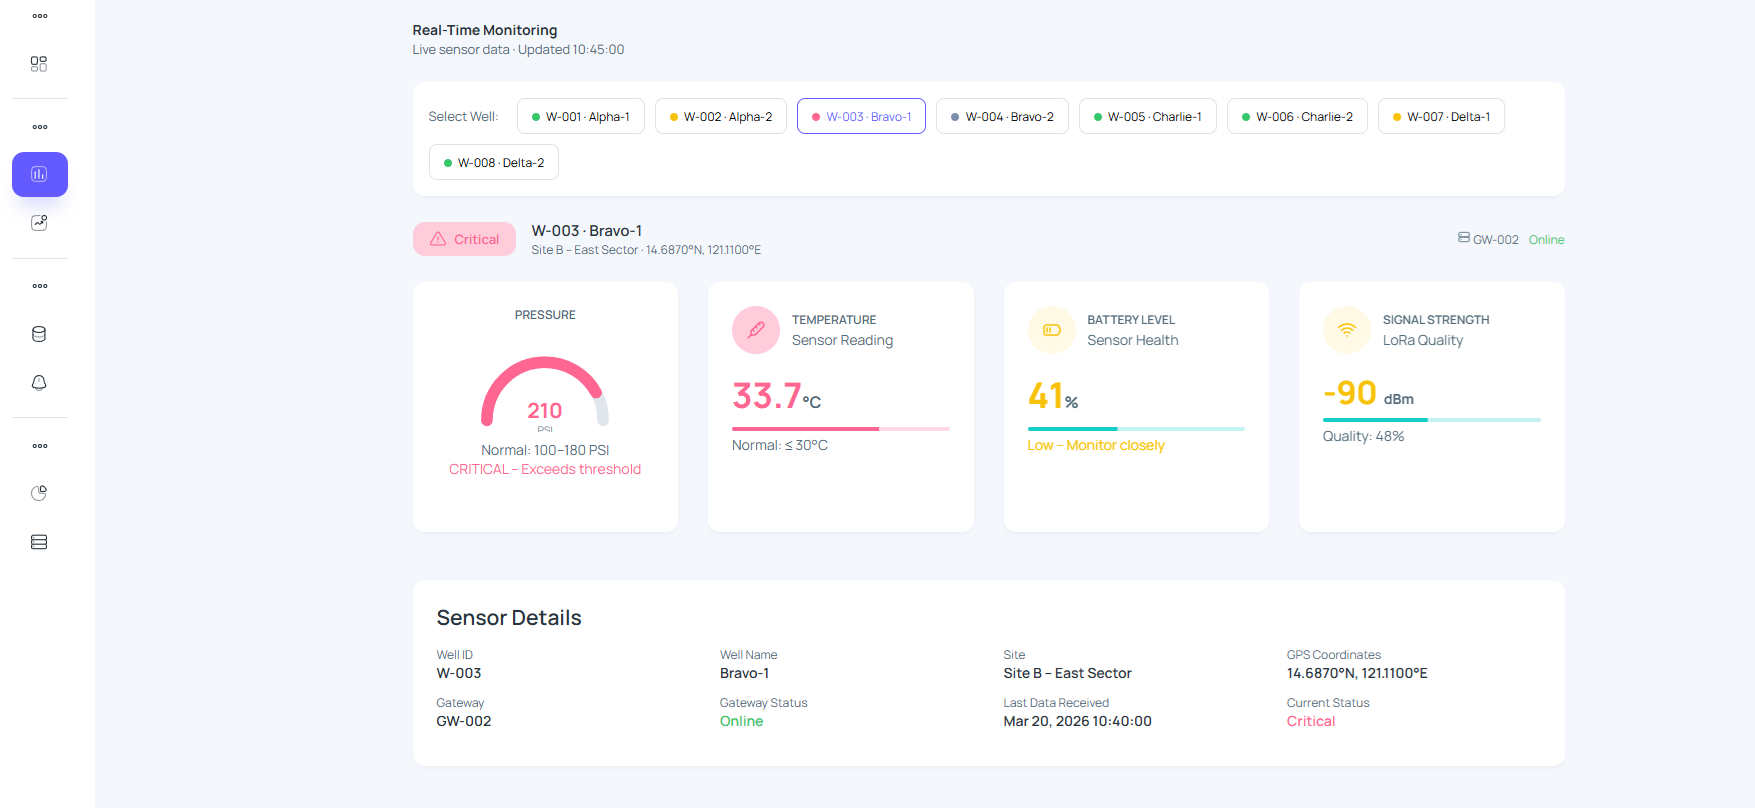Viewport: 1755px width, 808px height.
Task: Click the pressure gauge showing 210 PSI
Action: tap(544, 393)
